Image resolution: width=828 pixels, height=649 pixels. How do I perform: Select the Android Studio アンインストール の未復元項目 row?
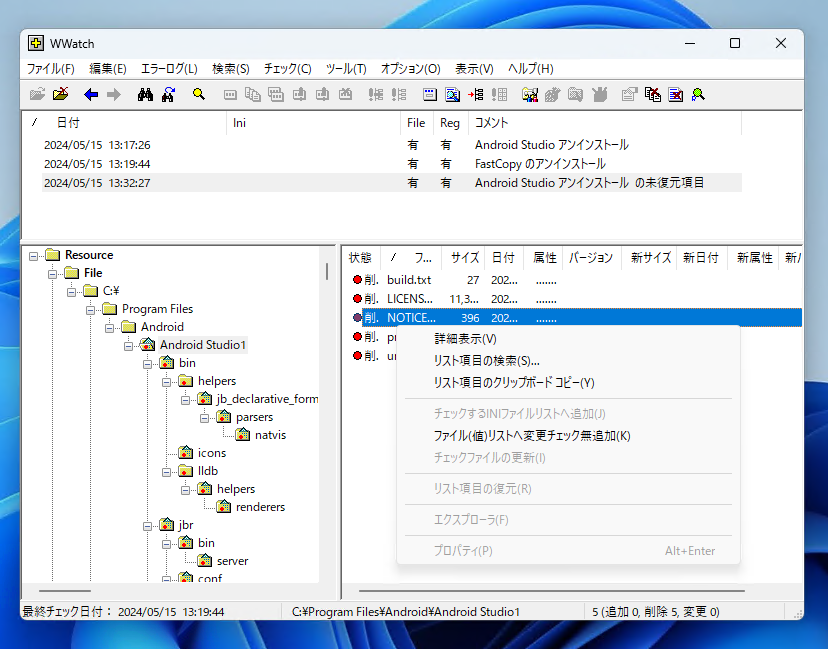click(392, 183)
